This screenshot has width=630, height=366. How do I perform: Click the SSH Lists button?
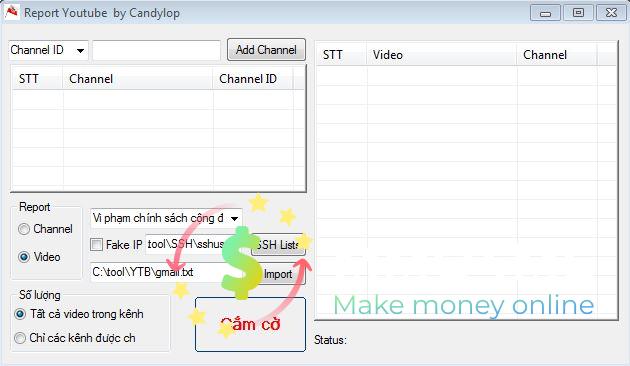(x=278, y=244)
